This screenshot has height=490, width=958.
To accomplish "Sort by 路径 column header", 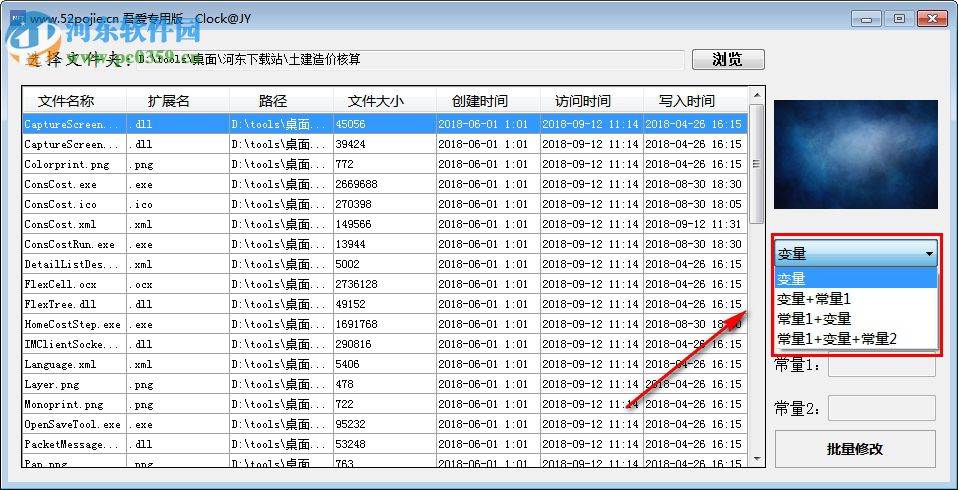I will click(x=281, y=101).
